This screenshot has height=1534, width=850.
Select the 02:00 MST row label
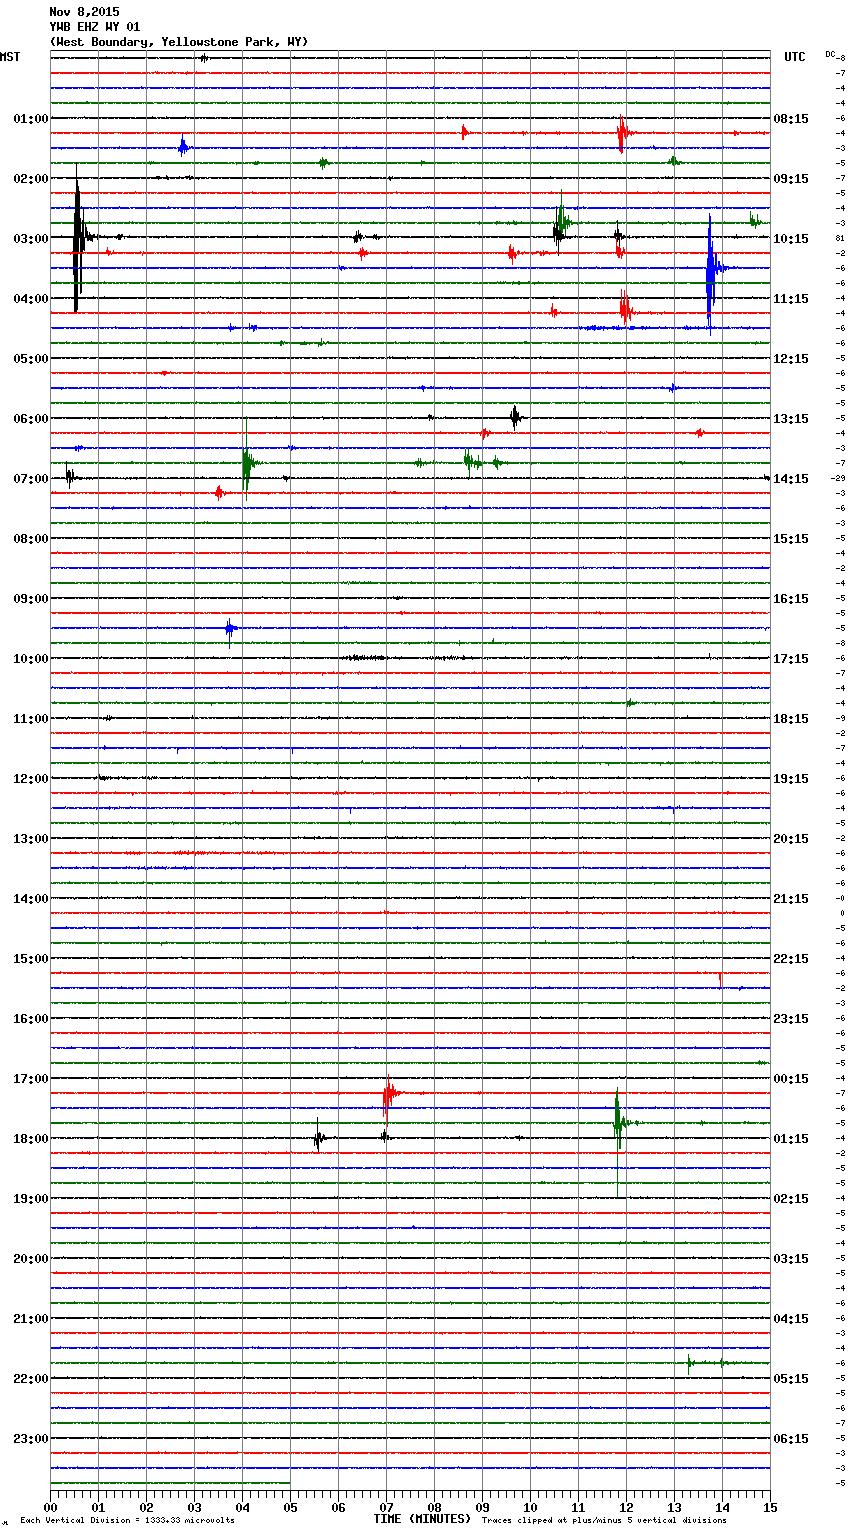point(30,178)
